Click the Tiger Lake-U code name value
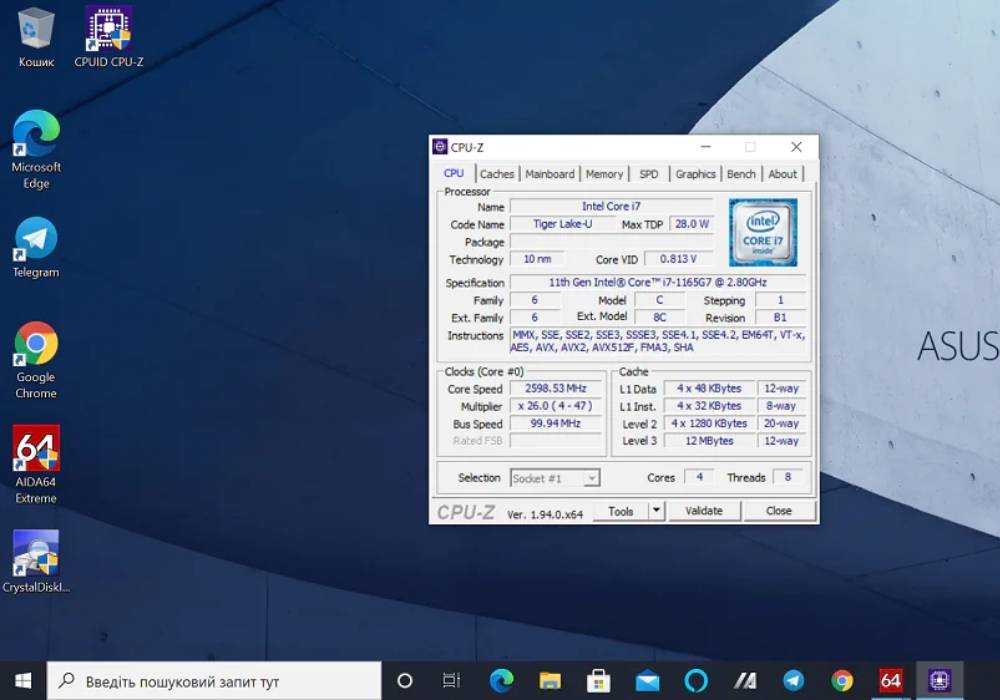 coord(562,224)
